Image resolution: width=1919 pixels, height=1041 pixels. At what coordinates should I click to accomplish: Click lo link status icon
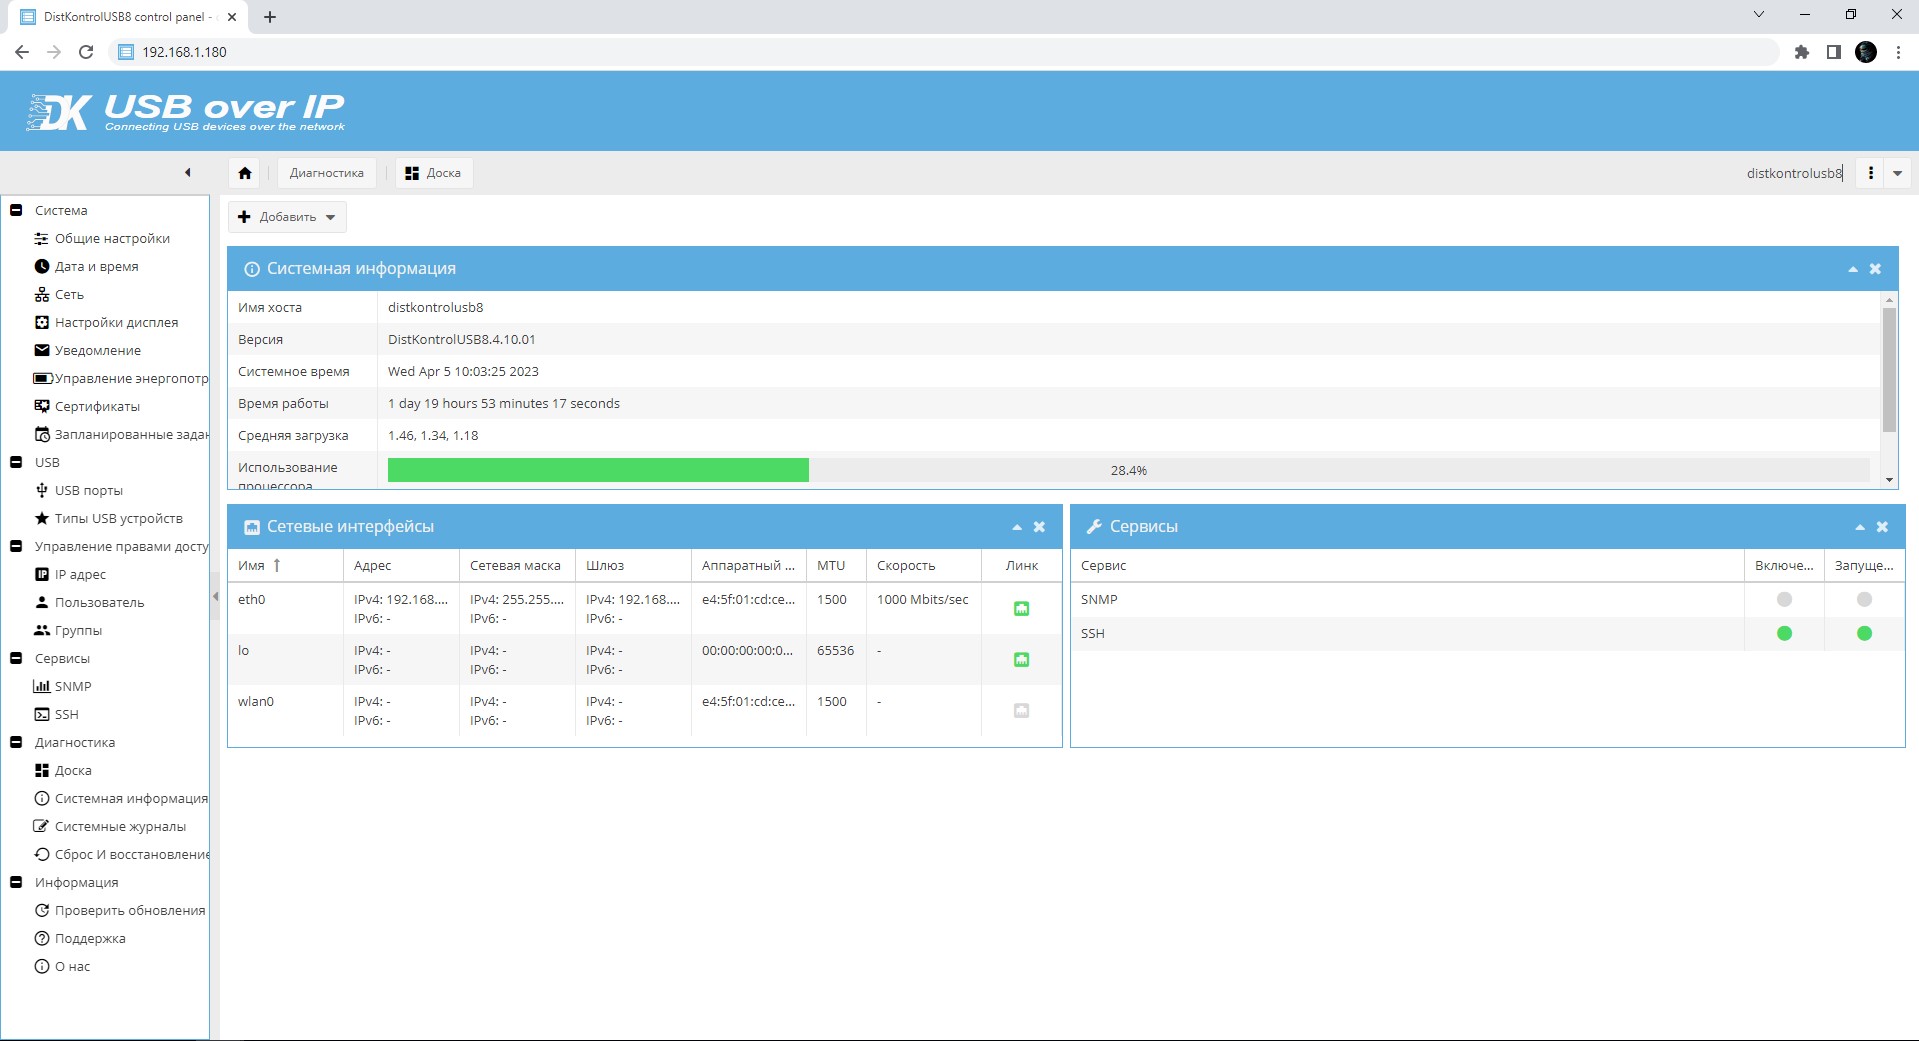click(x=1021, y=659)
